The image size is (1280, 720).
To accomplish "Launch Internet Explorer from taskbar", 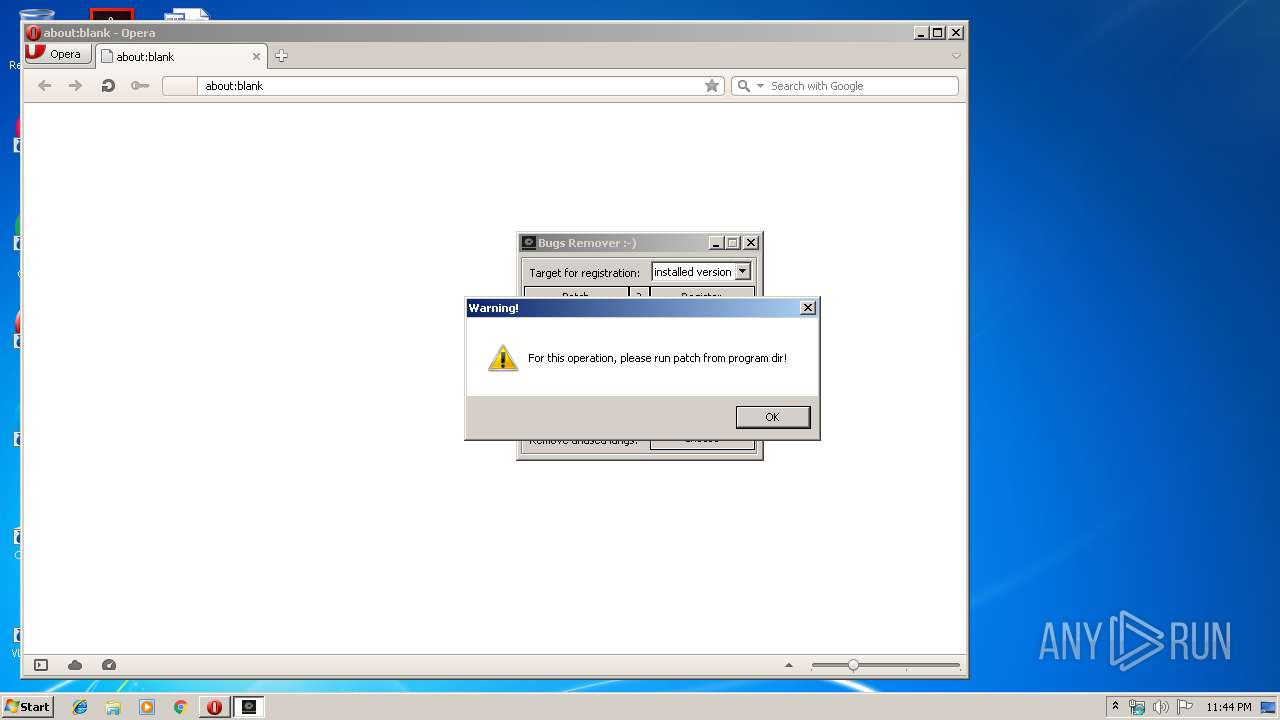I will 80,707.
